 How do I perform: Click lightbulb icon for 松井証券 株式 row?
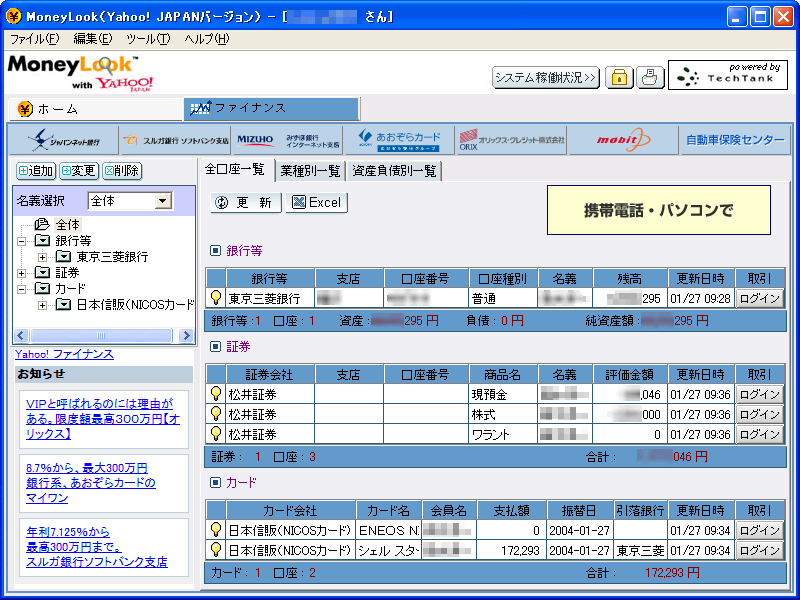pyautogui.click(x=216, y=414)
